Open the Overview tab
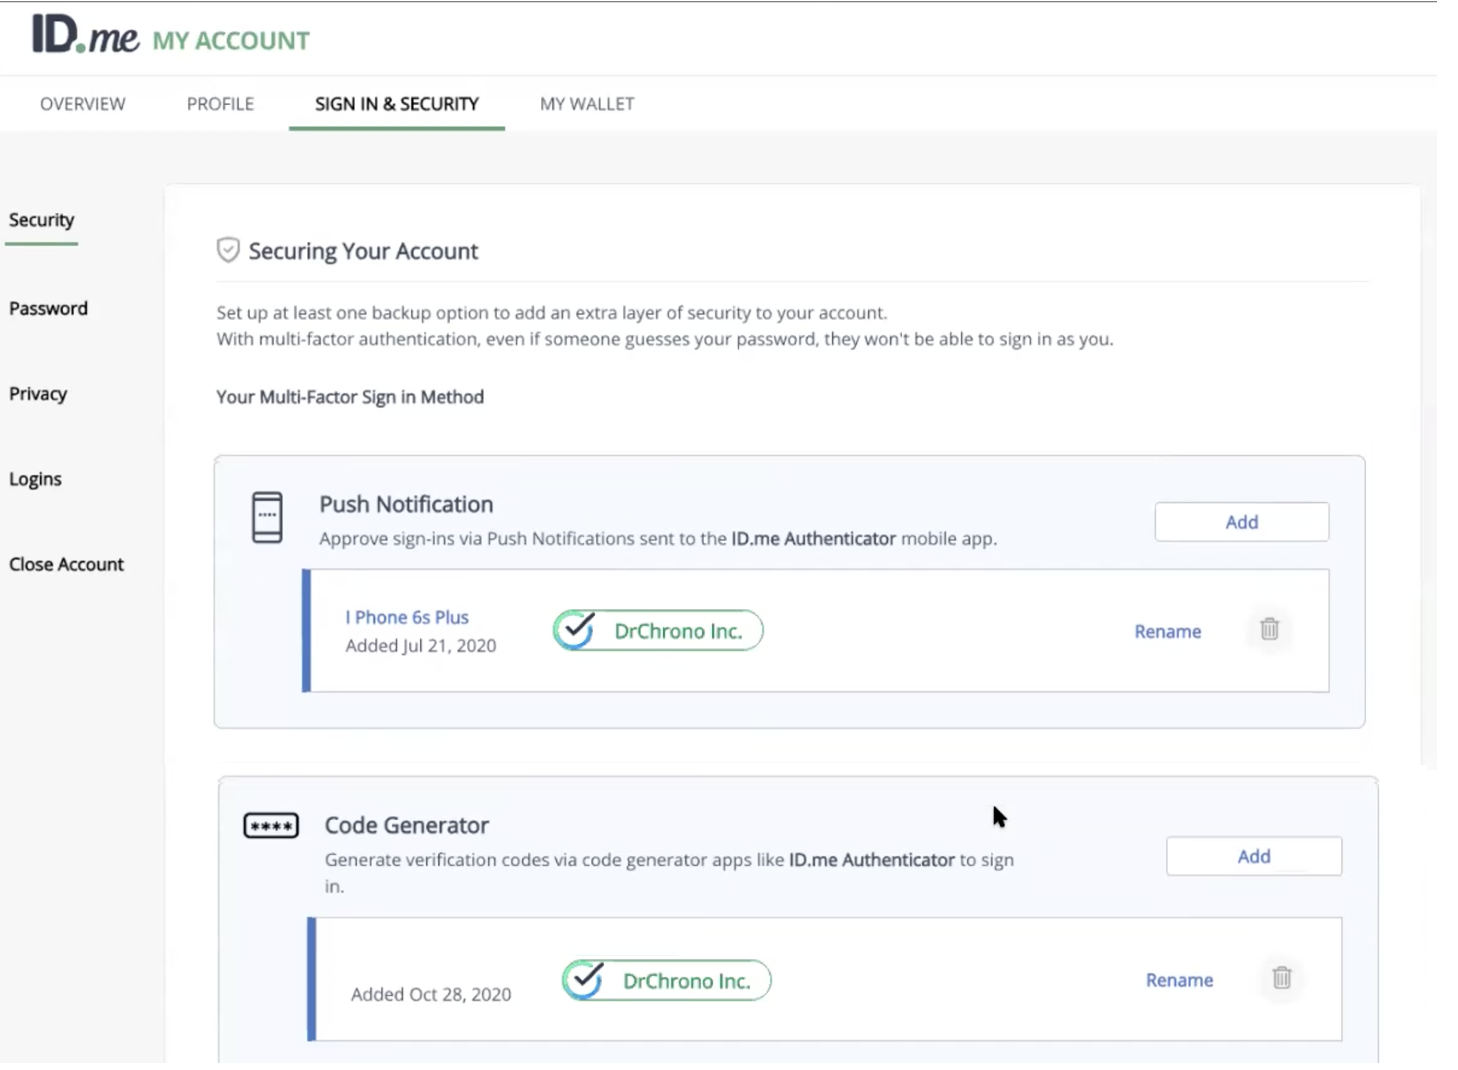 tap(83, 104)
